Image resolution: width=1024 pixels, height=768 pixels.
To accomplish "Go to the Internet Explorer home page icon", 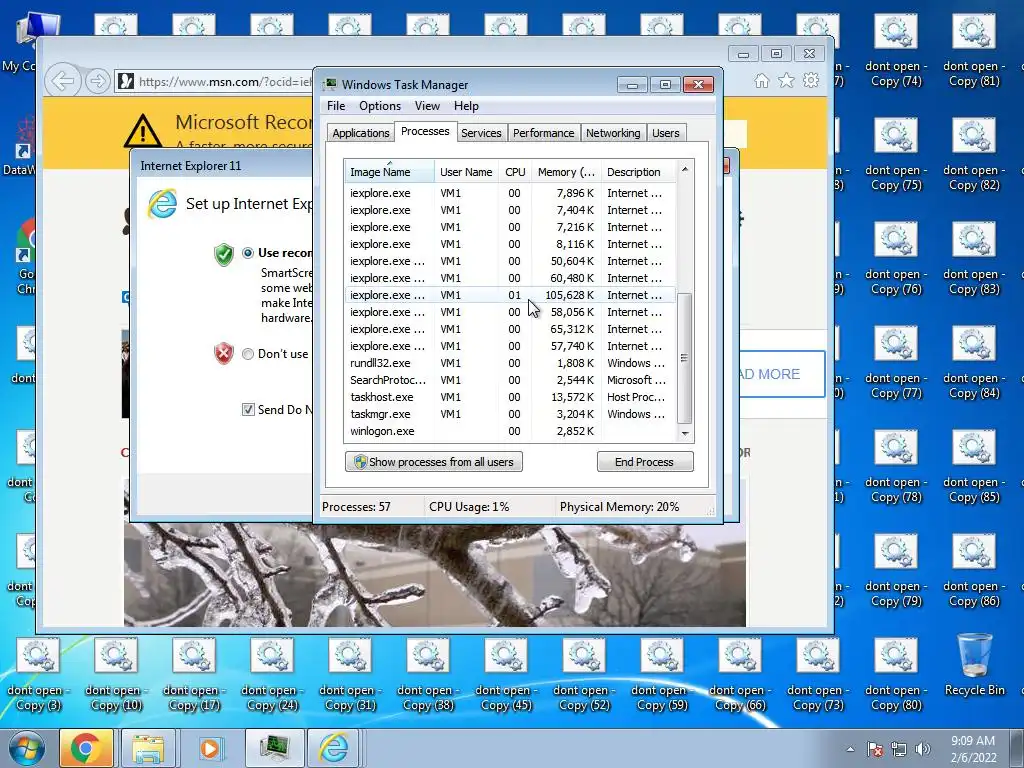I will (x=761, y=80).
